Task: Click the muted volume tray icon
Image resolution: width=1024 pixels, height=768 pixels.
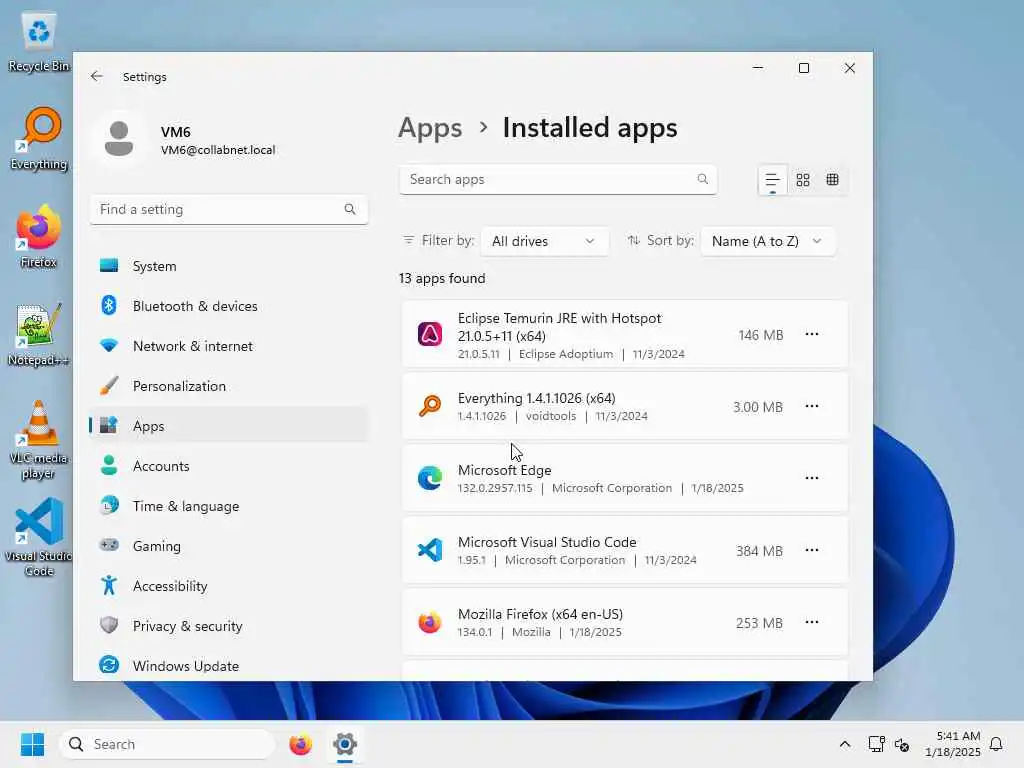Action: [902, 744]
